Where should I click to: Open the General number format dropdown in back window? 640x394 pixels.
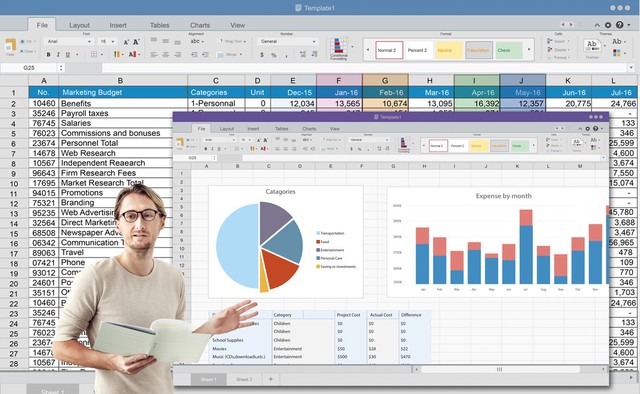tap(287, 41)
